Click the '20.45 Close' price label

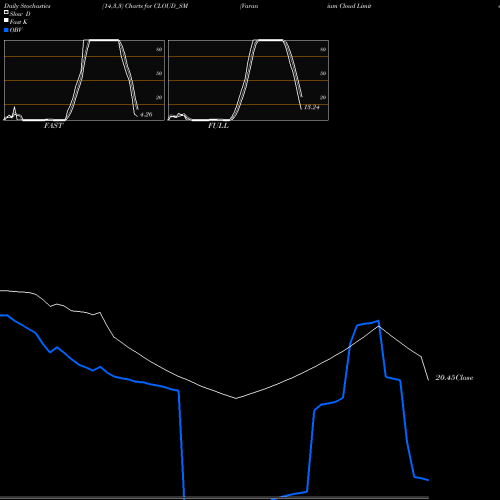pos(454,378)
